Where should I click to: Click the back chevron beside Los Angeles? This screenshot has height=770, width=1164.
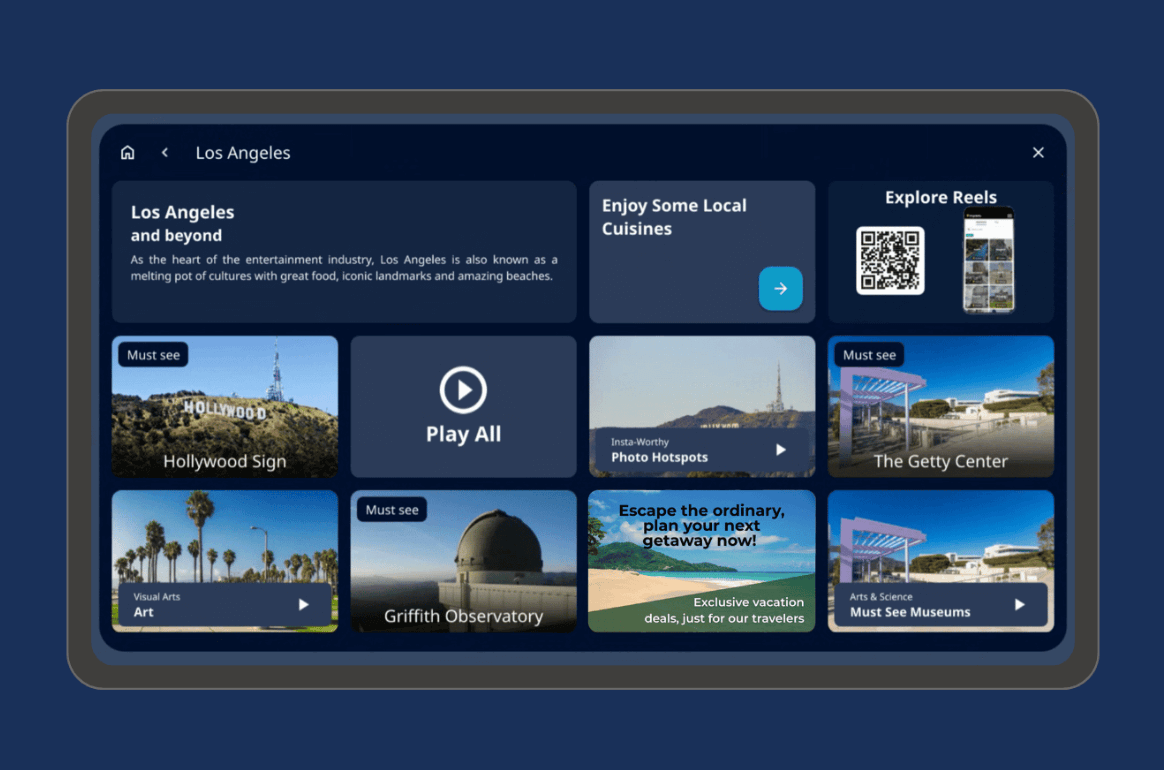coord(165,153)
